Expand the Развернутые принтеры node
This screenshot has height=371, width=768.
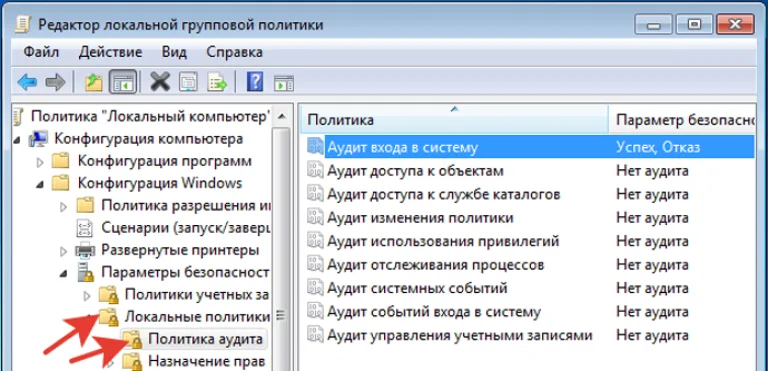click(64, 252)
